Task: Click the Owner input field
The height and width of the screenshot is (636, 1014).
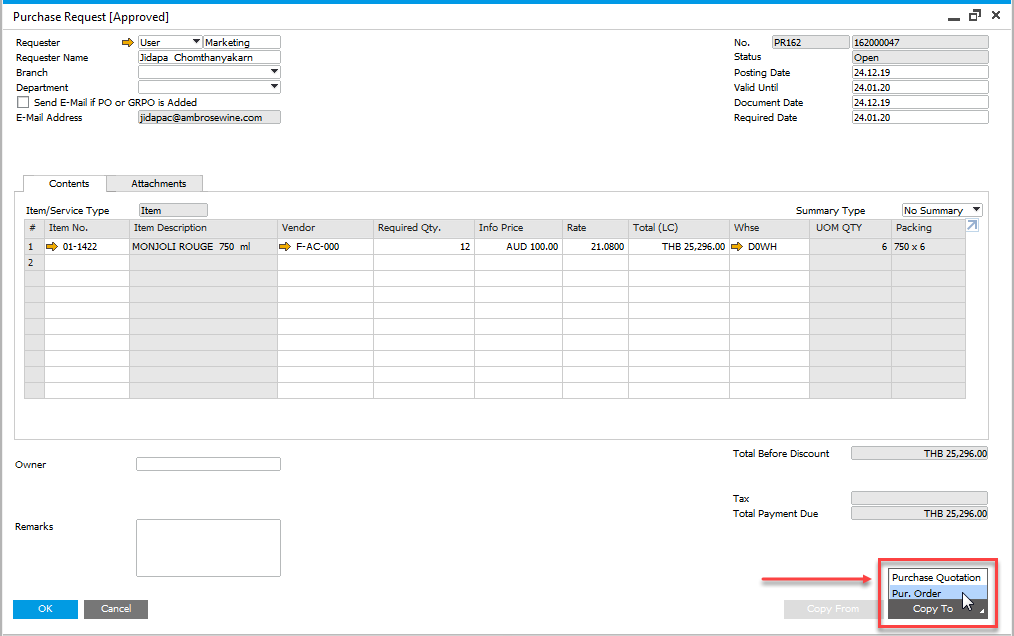Action: (x=208, y=464)
